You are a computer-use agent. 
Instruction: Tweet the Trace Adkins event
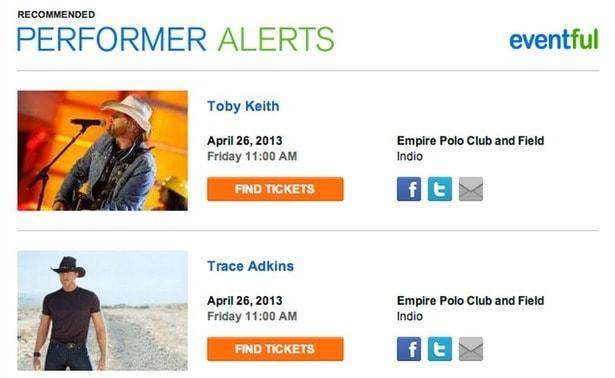click(440, 349)
